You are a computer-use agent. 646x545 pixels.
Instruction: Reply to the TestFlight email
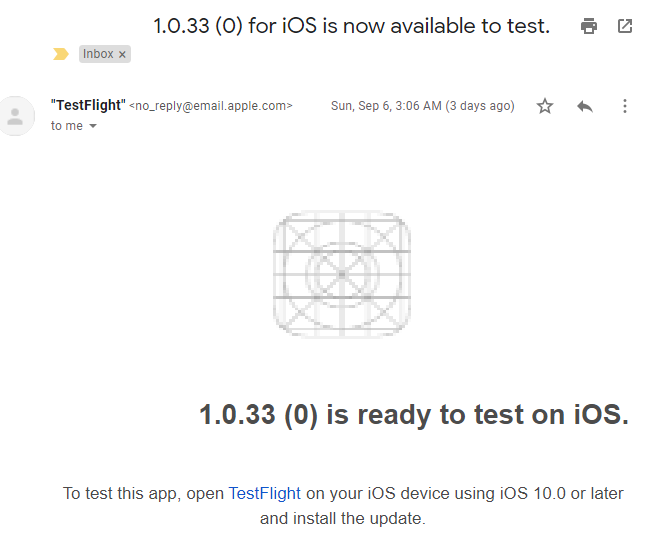click(585, 106)
